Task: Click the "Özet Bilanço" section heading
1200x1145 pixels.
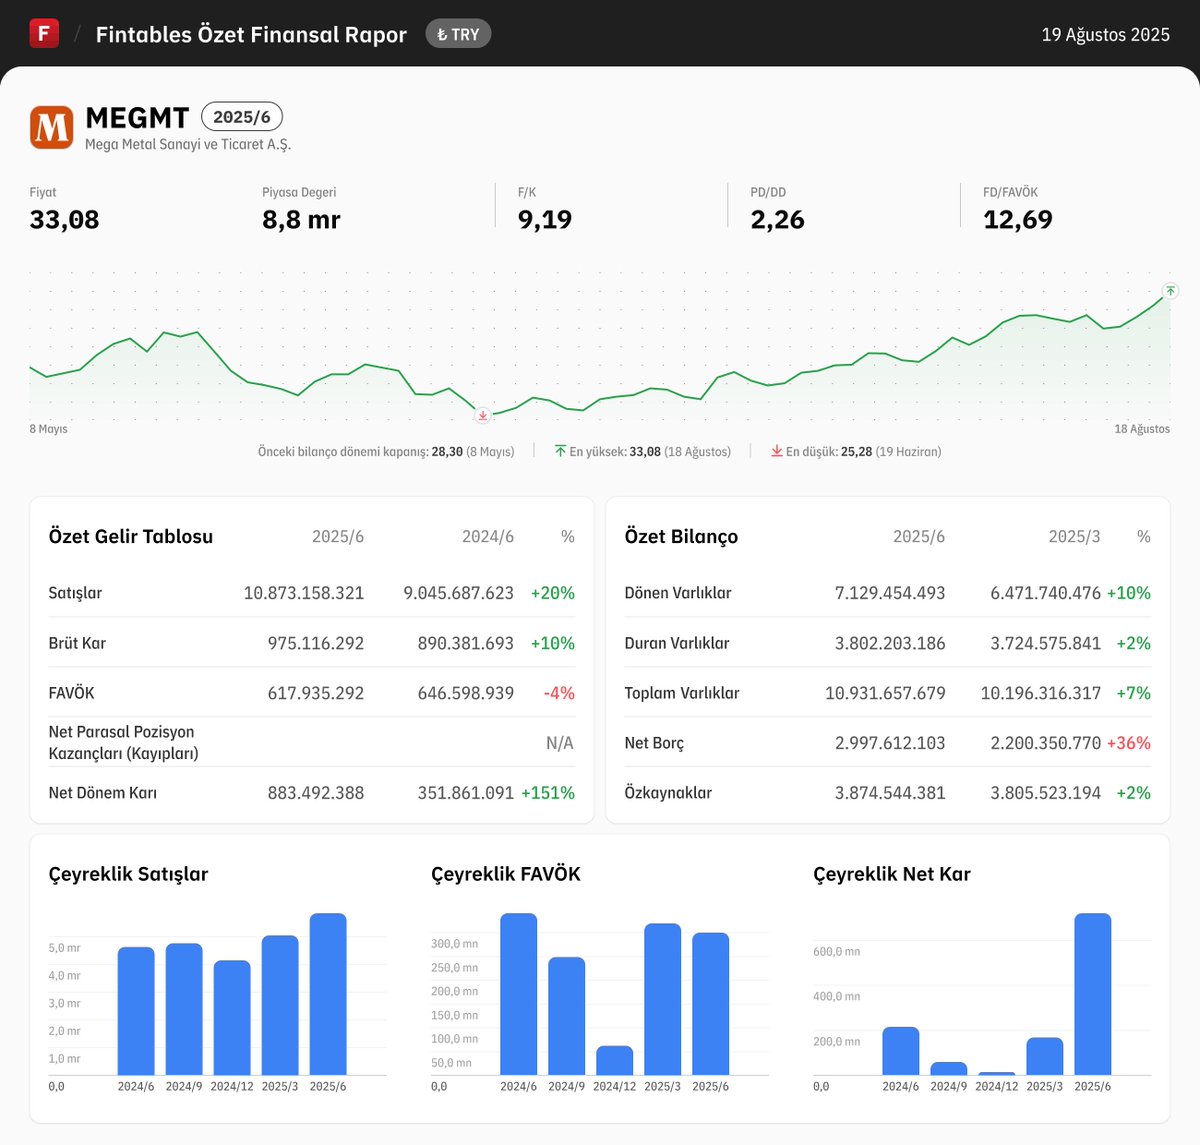Action: [x=680, y=536]
